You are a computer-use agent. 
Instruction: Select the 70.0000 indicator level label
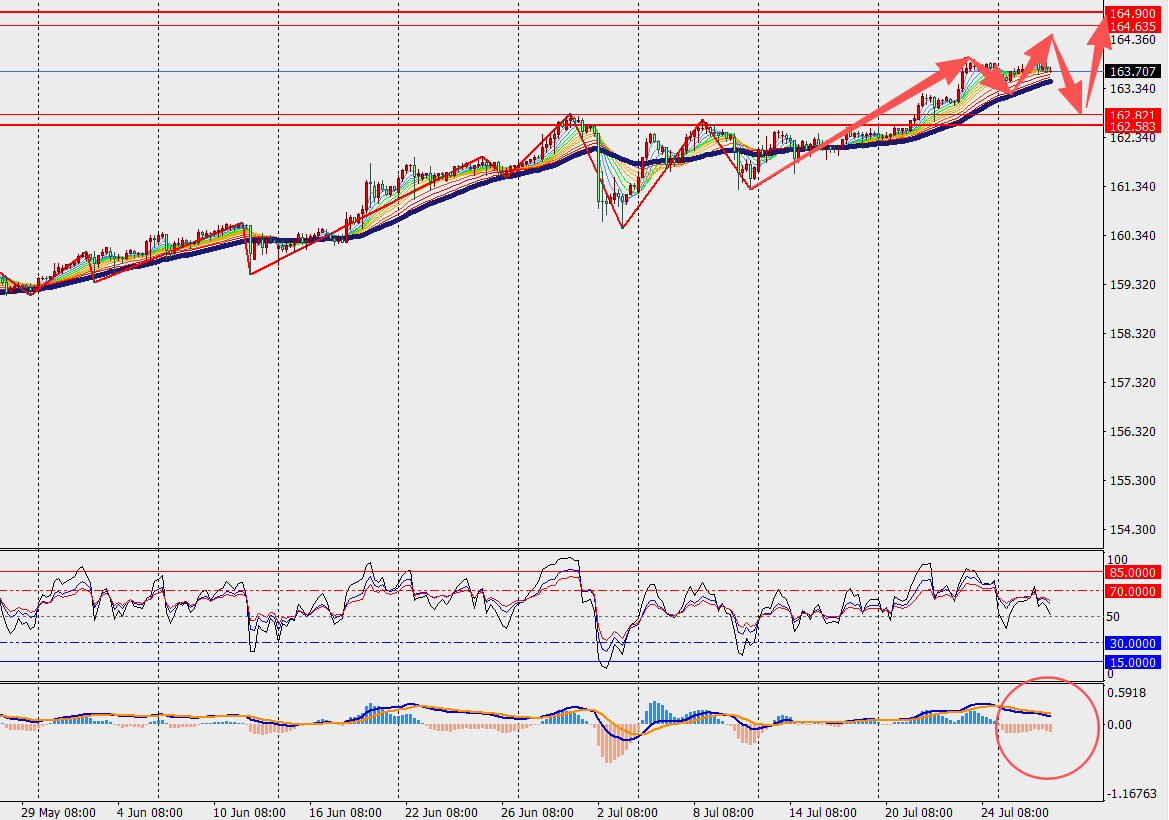pyautogui.click(x=1132, y=591)
